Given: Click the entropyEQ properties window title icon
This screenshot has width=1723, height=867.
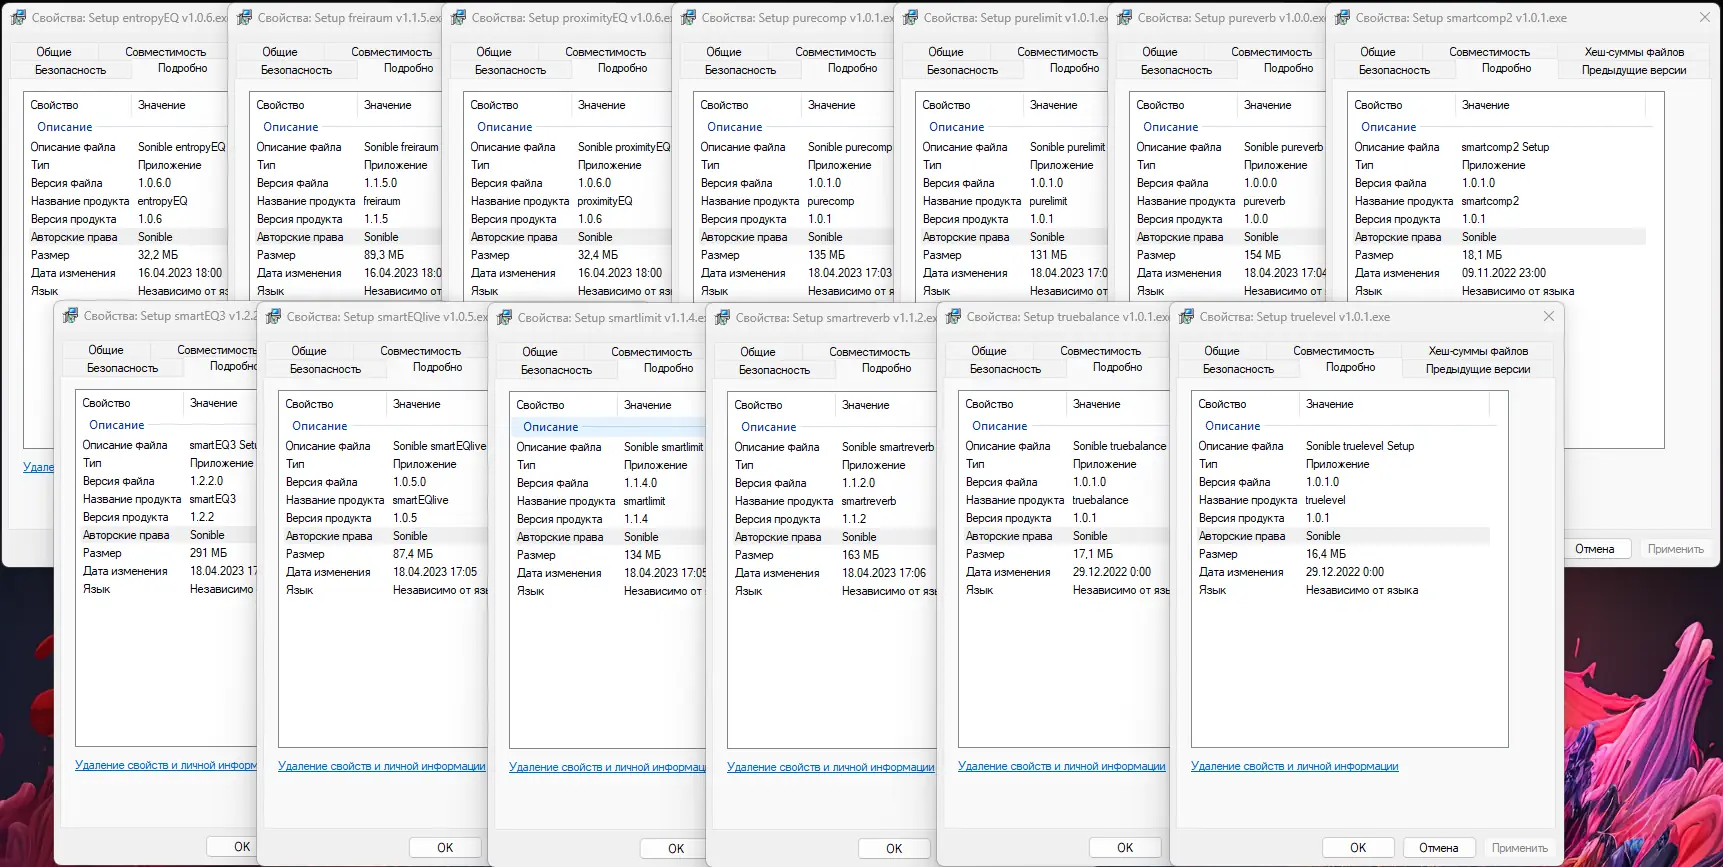Looking at the screenshot, I should coord(18,18).
